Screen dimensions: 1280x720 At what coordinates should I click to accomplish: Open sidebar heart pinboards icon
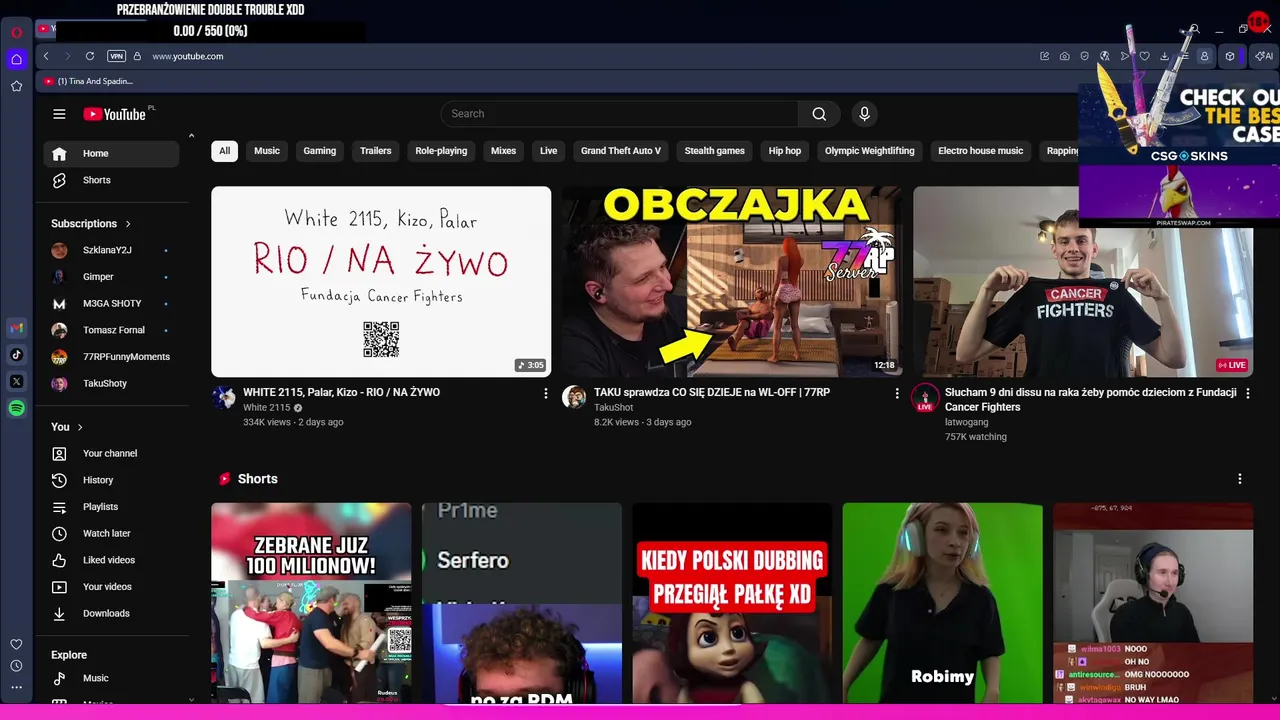(x=16, y=645)
